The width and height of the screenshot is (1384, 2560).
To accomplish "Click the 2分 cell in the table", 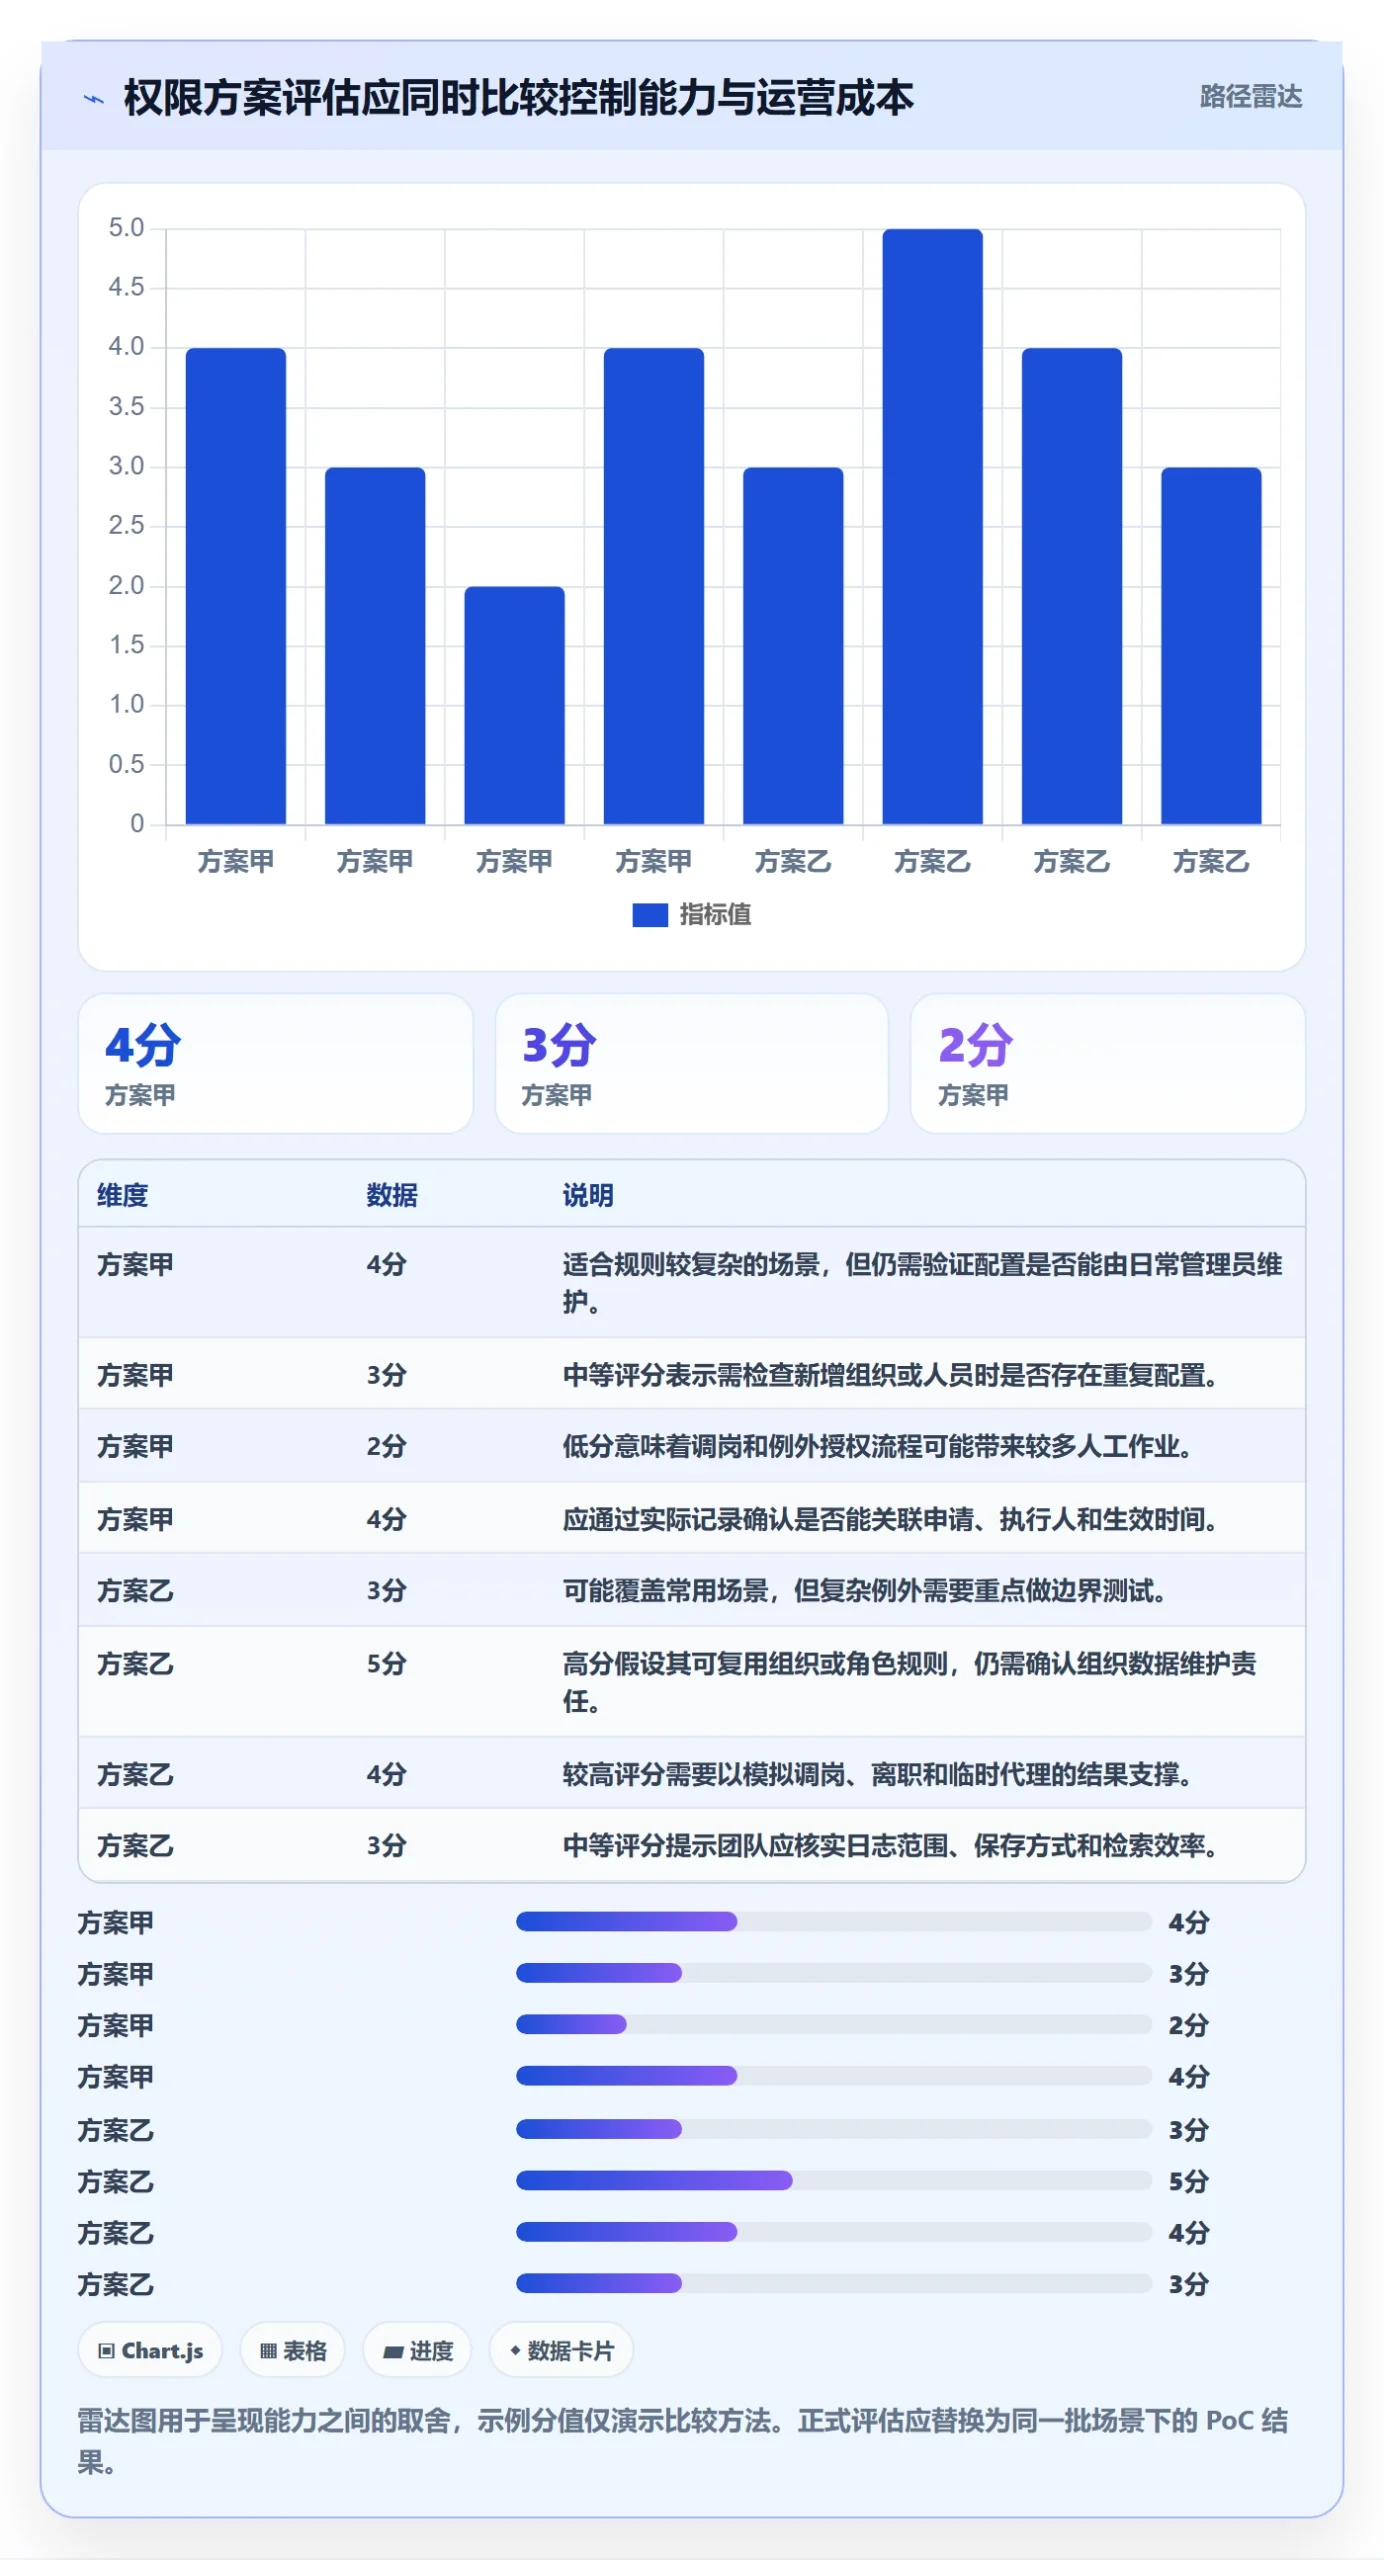I will click(386, 1447).
